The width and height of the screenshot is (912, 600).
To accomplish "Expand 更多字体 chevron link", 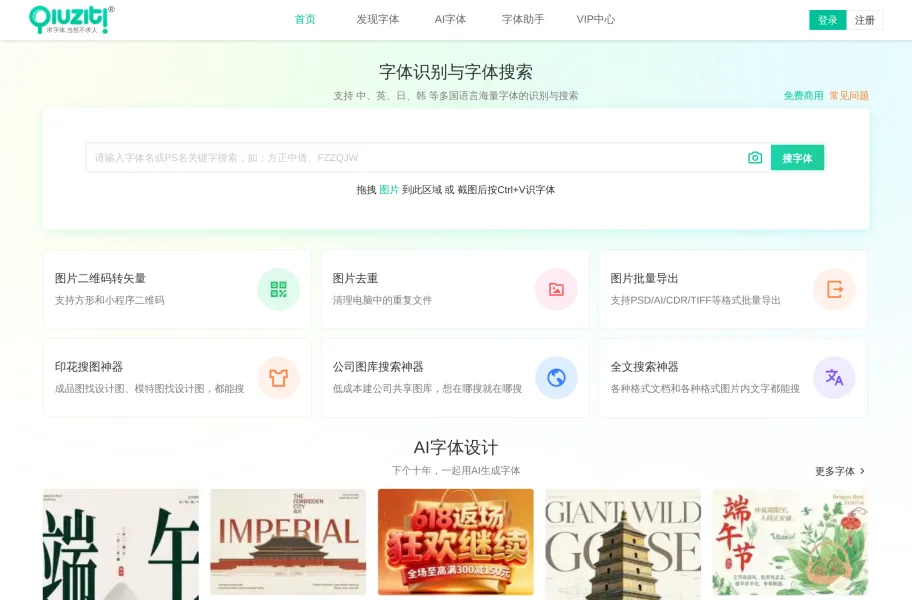I will pos(840,471).
